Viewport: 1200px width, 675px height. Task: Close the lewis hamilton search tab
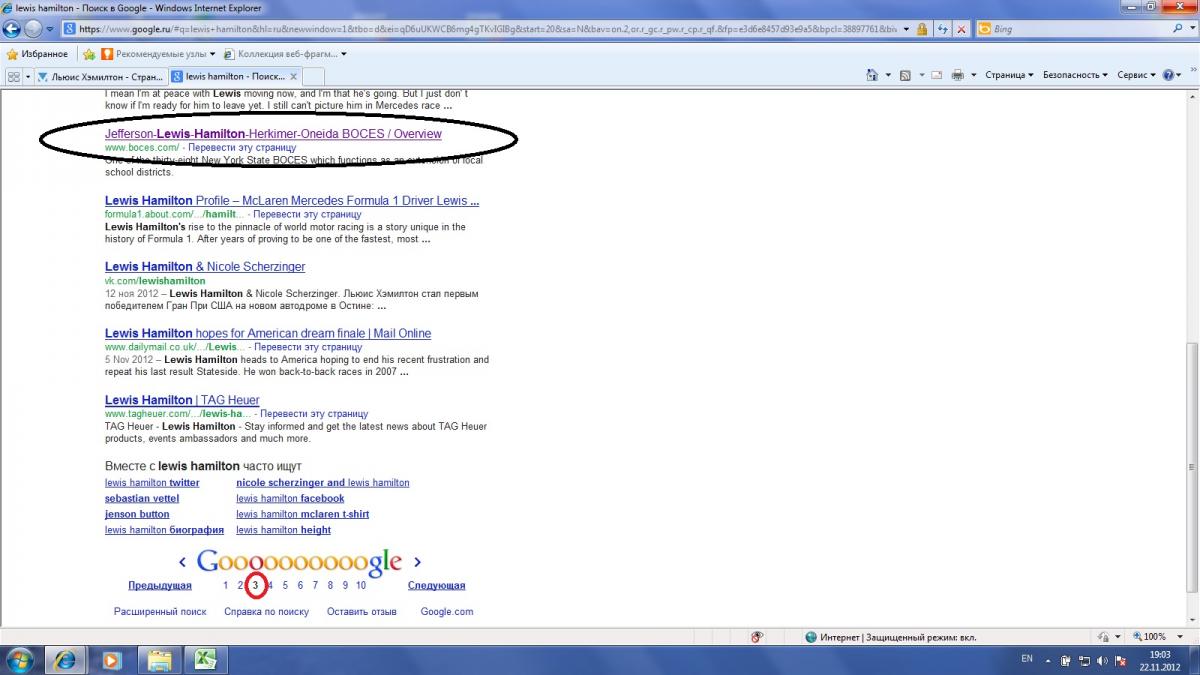pyautogui.click(x=293, y=76)
